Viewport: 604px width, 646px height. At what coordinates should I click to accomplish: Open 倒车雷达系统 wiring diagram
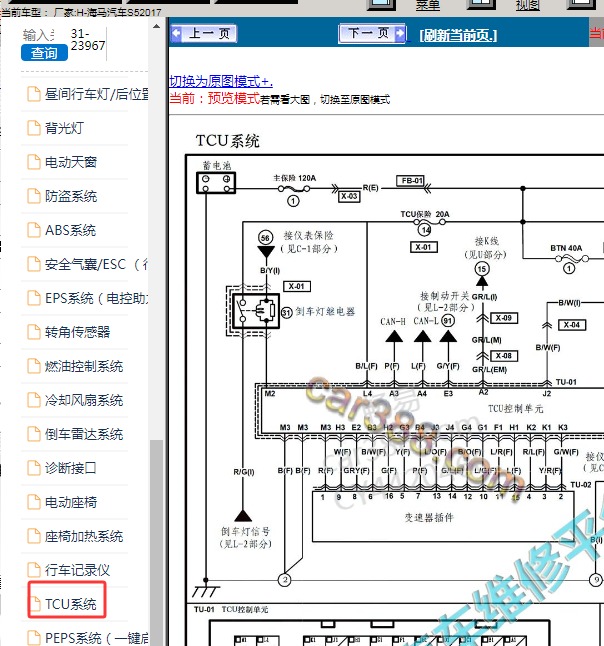point(84,434)
